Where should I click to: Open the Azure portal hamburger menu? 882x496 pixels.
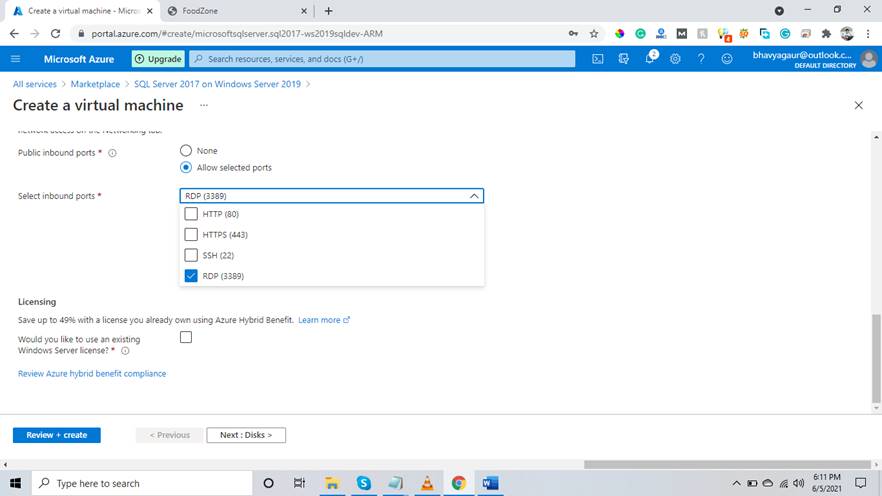(16, 58)
